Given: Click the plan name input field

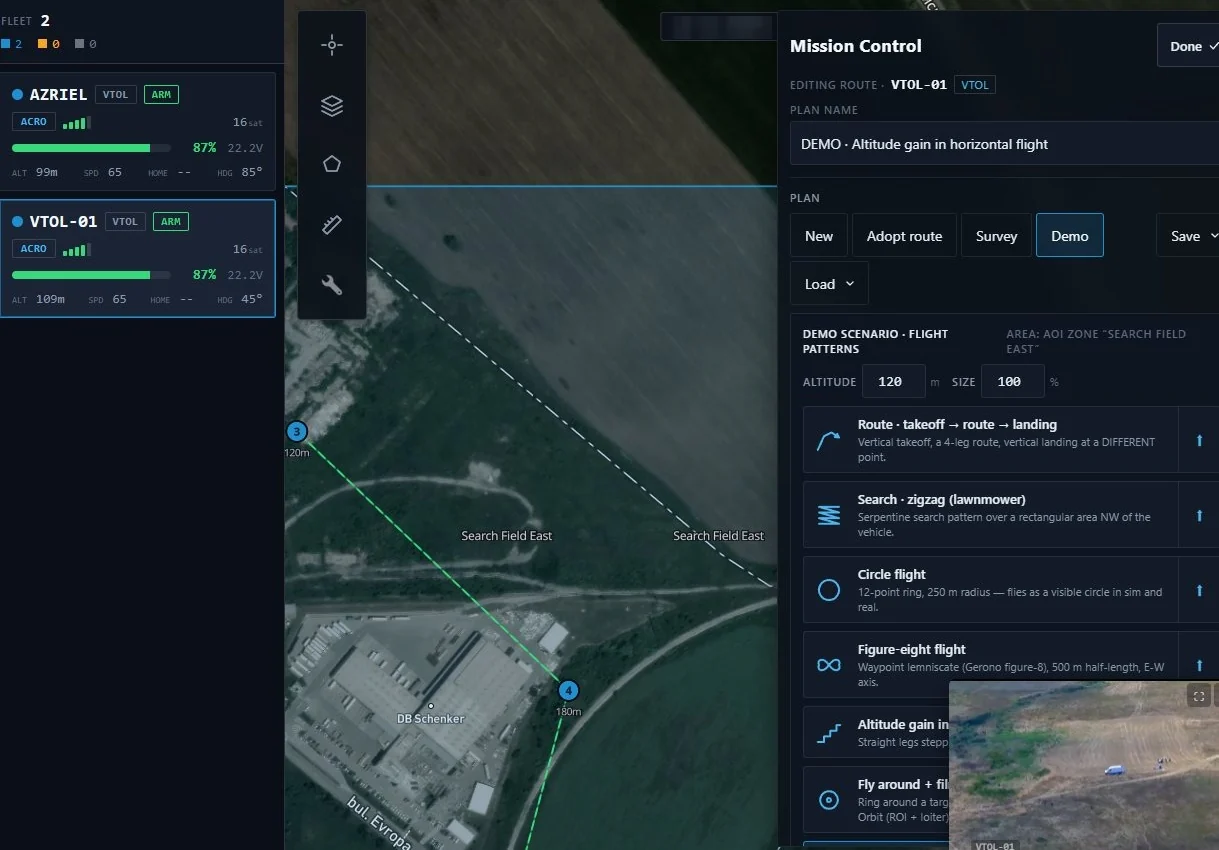Looking at the screenshot, I should (1004, 144).
